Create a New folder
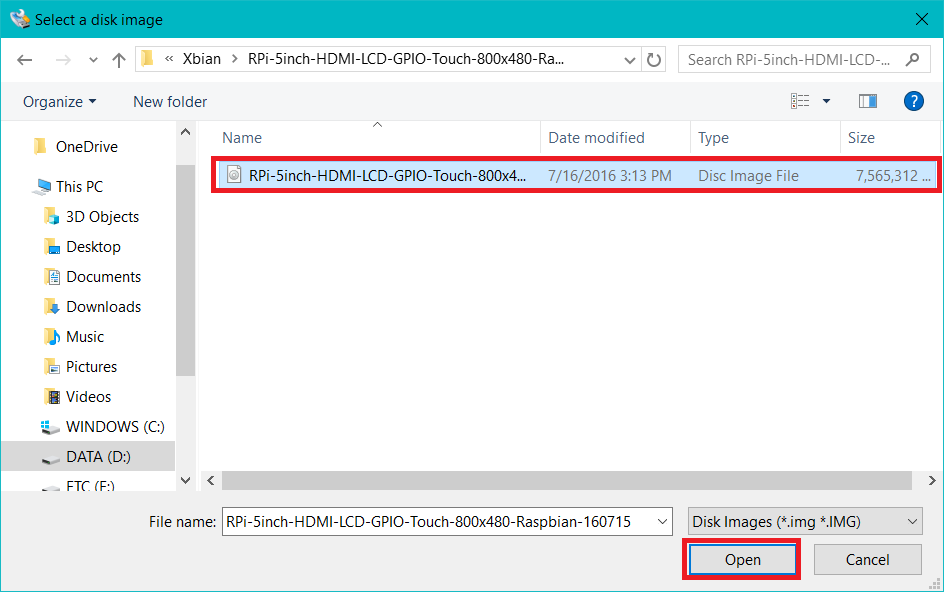Image resolution: width=944 pixels, height=592 pixels. pyautogui.click(x=170, y=102)
